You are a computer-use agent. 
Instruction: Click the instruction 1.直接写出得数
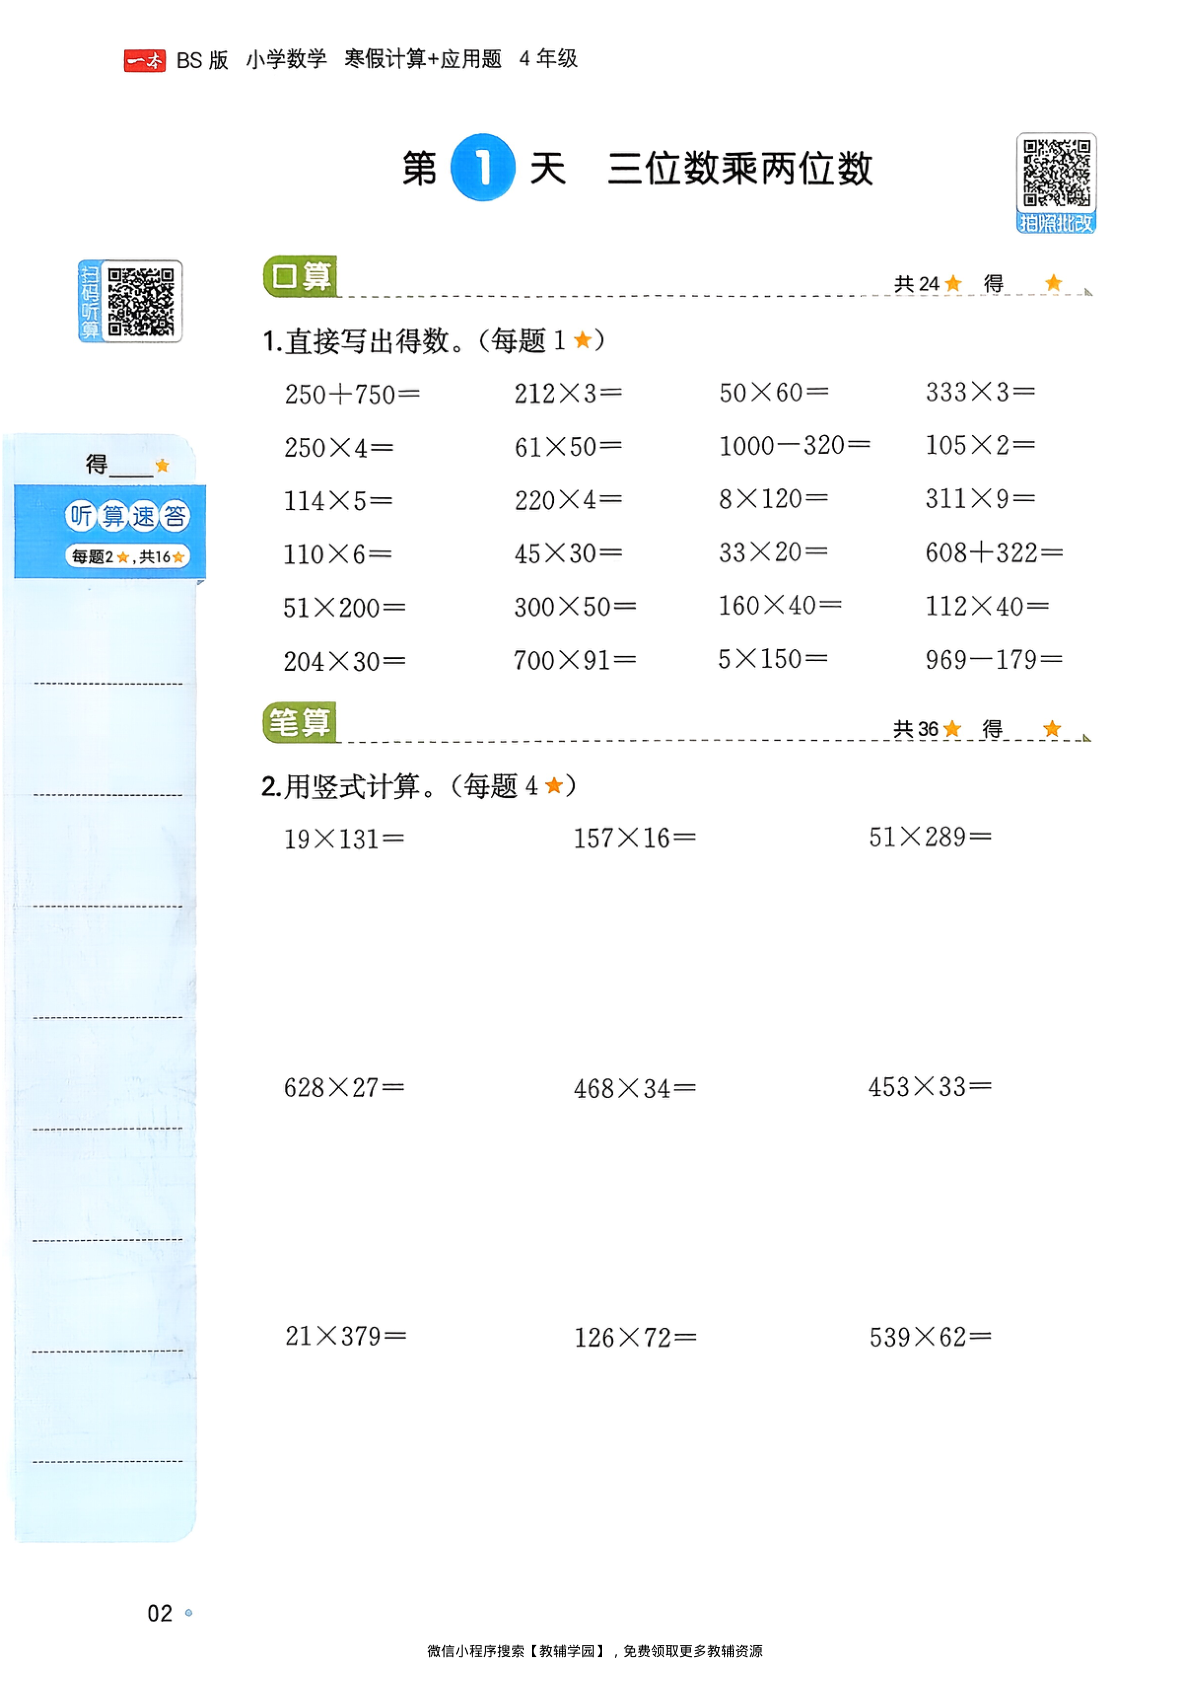point(363,341)
